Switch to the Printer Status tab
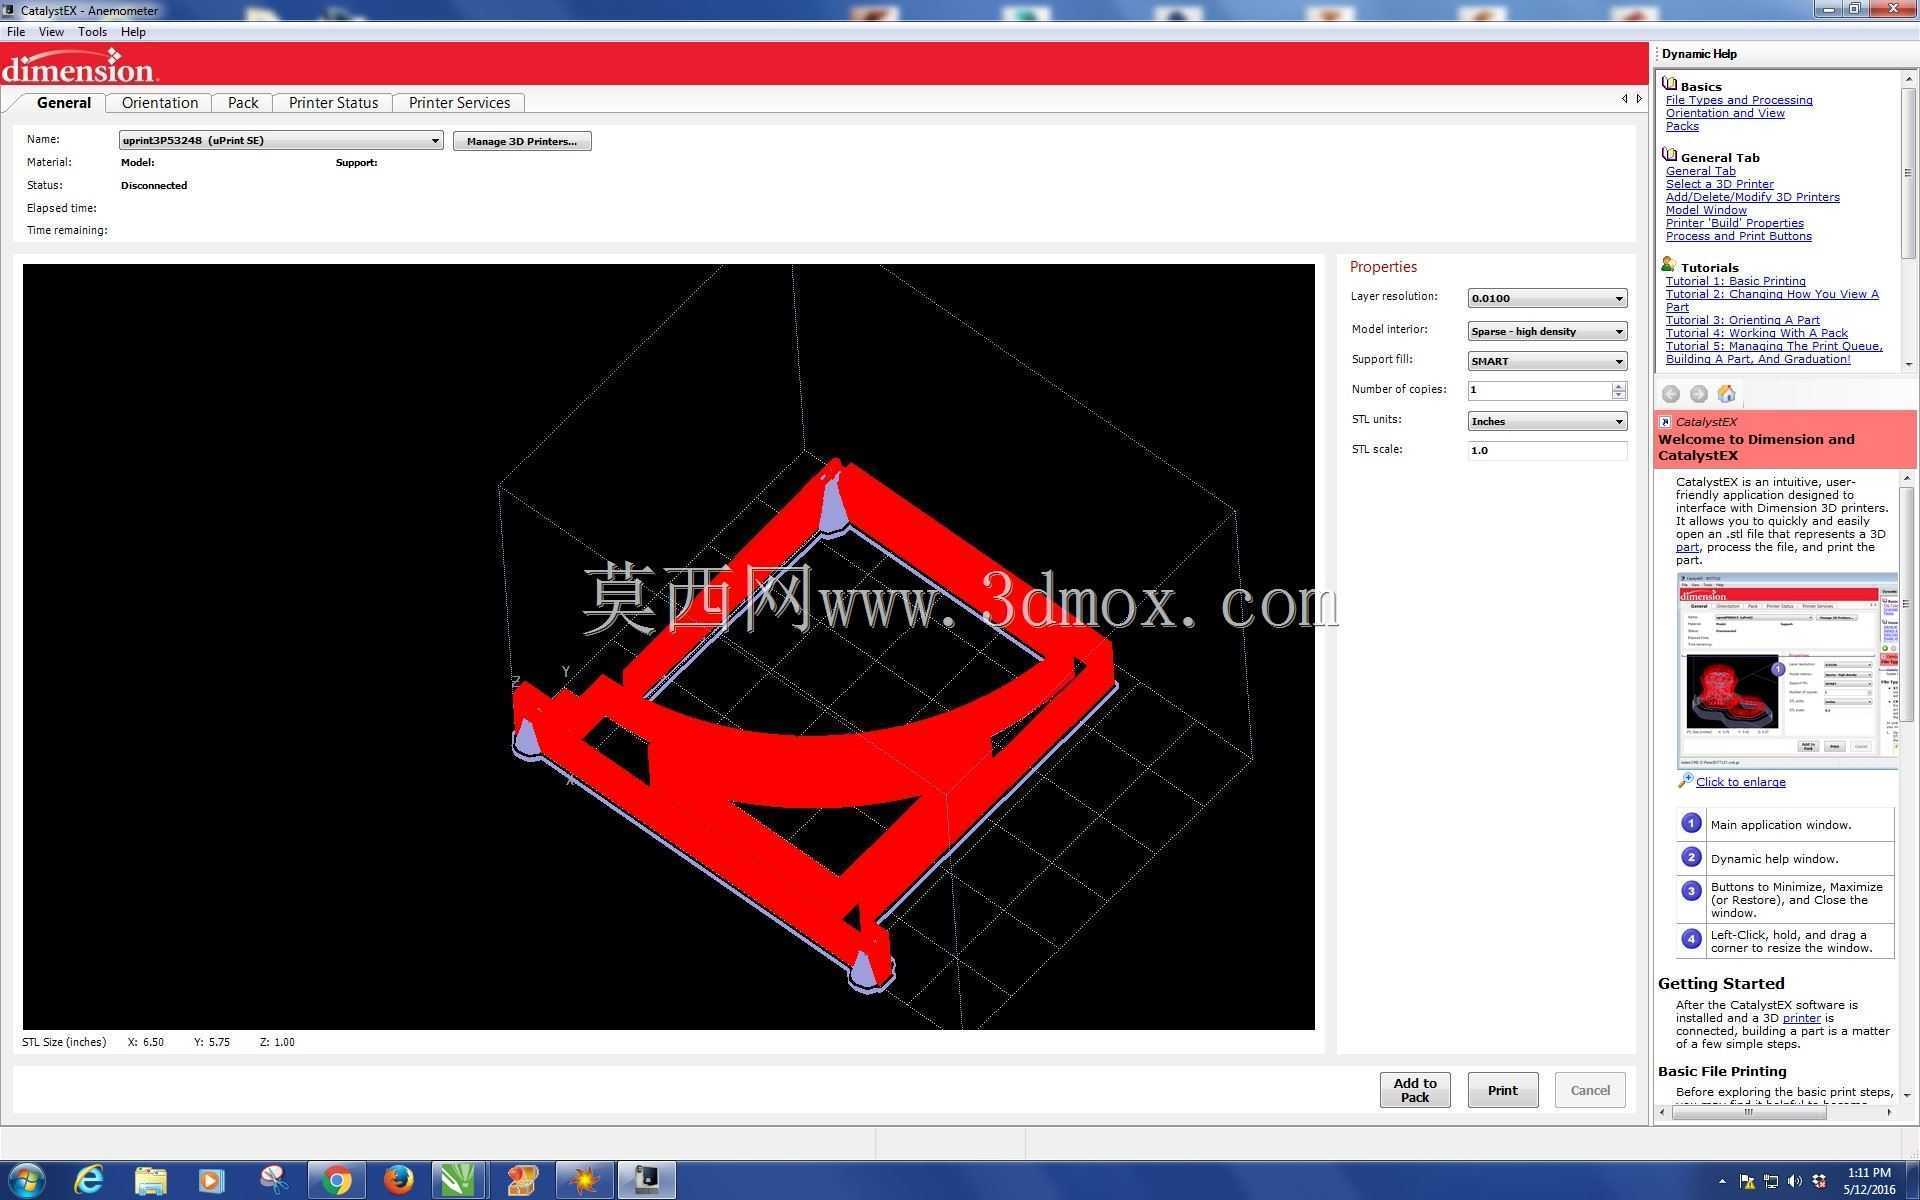This screenshot has width=1920, height=1200. (x=333, y=103)
